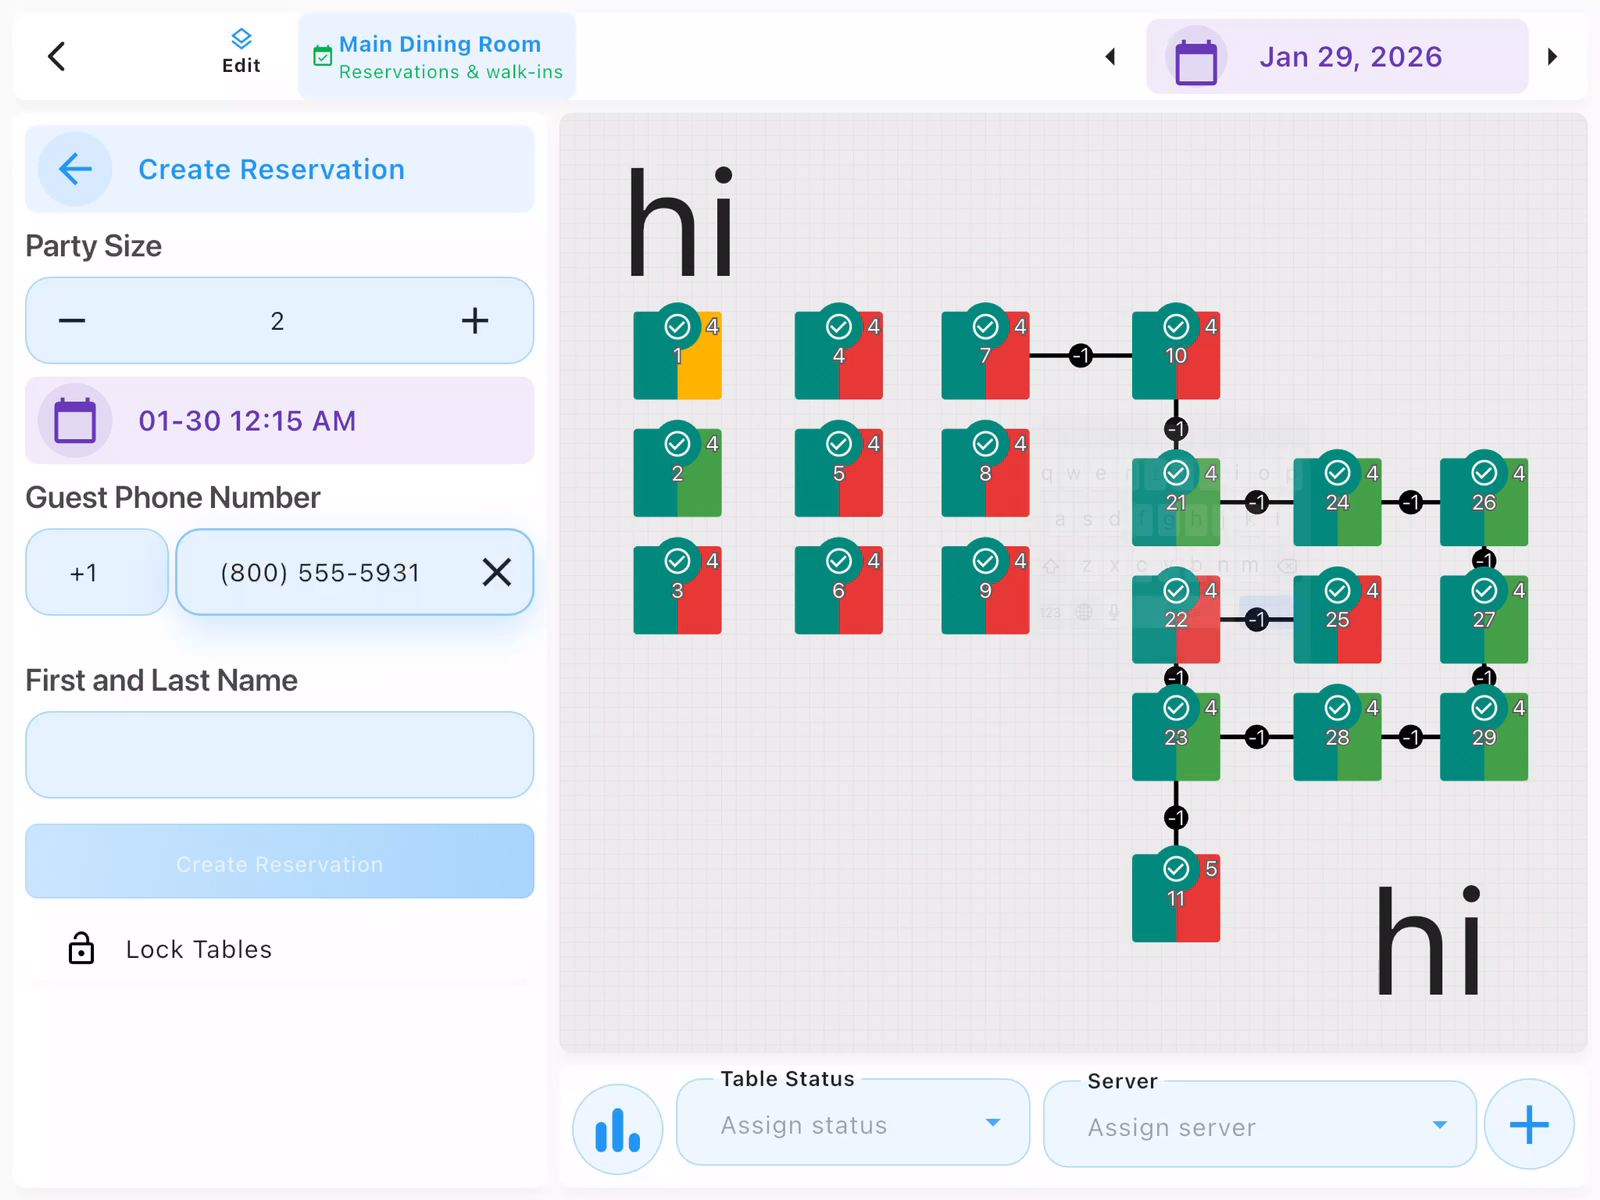The image size is (1600, 1200).
Task: Click the blue plus button beside Server
Action: click(1528, 1125)
